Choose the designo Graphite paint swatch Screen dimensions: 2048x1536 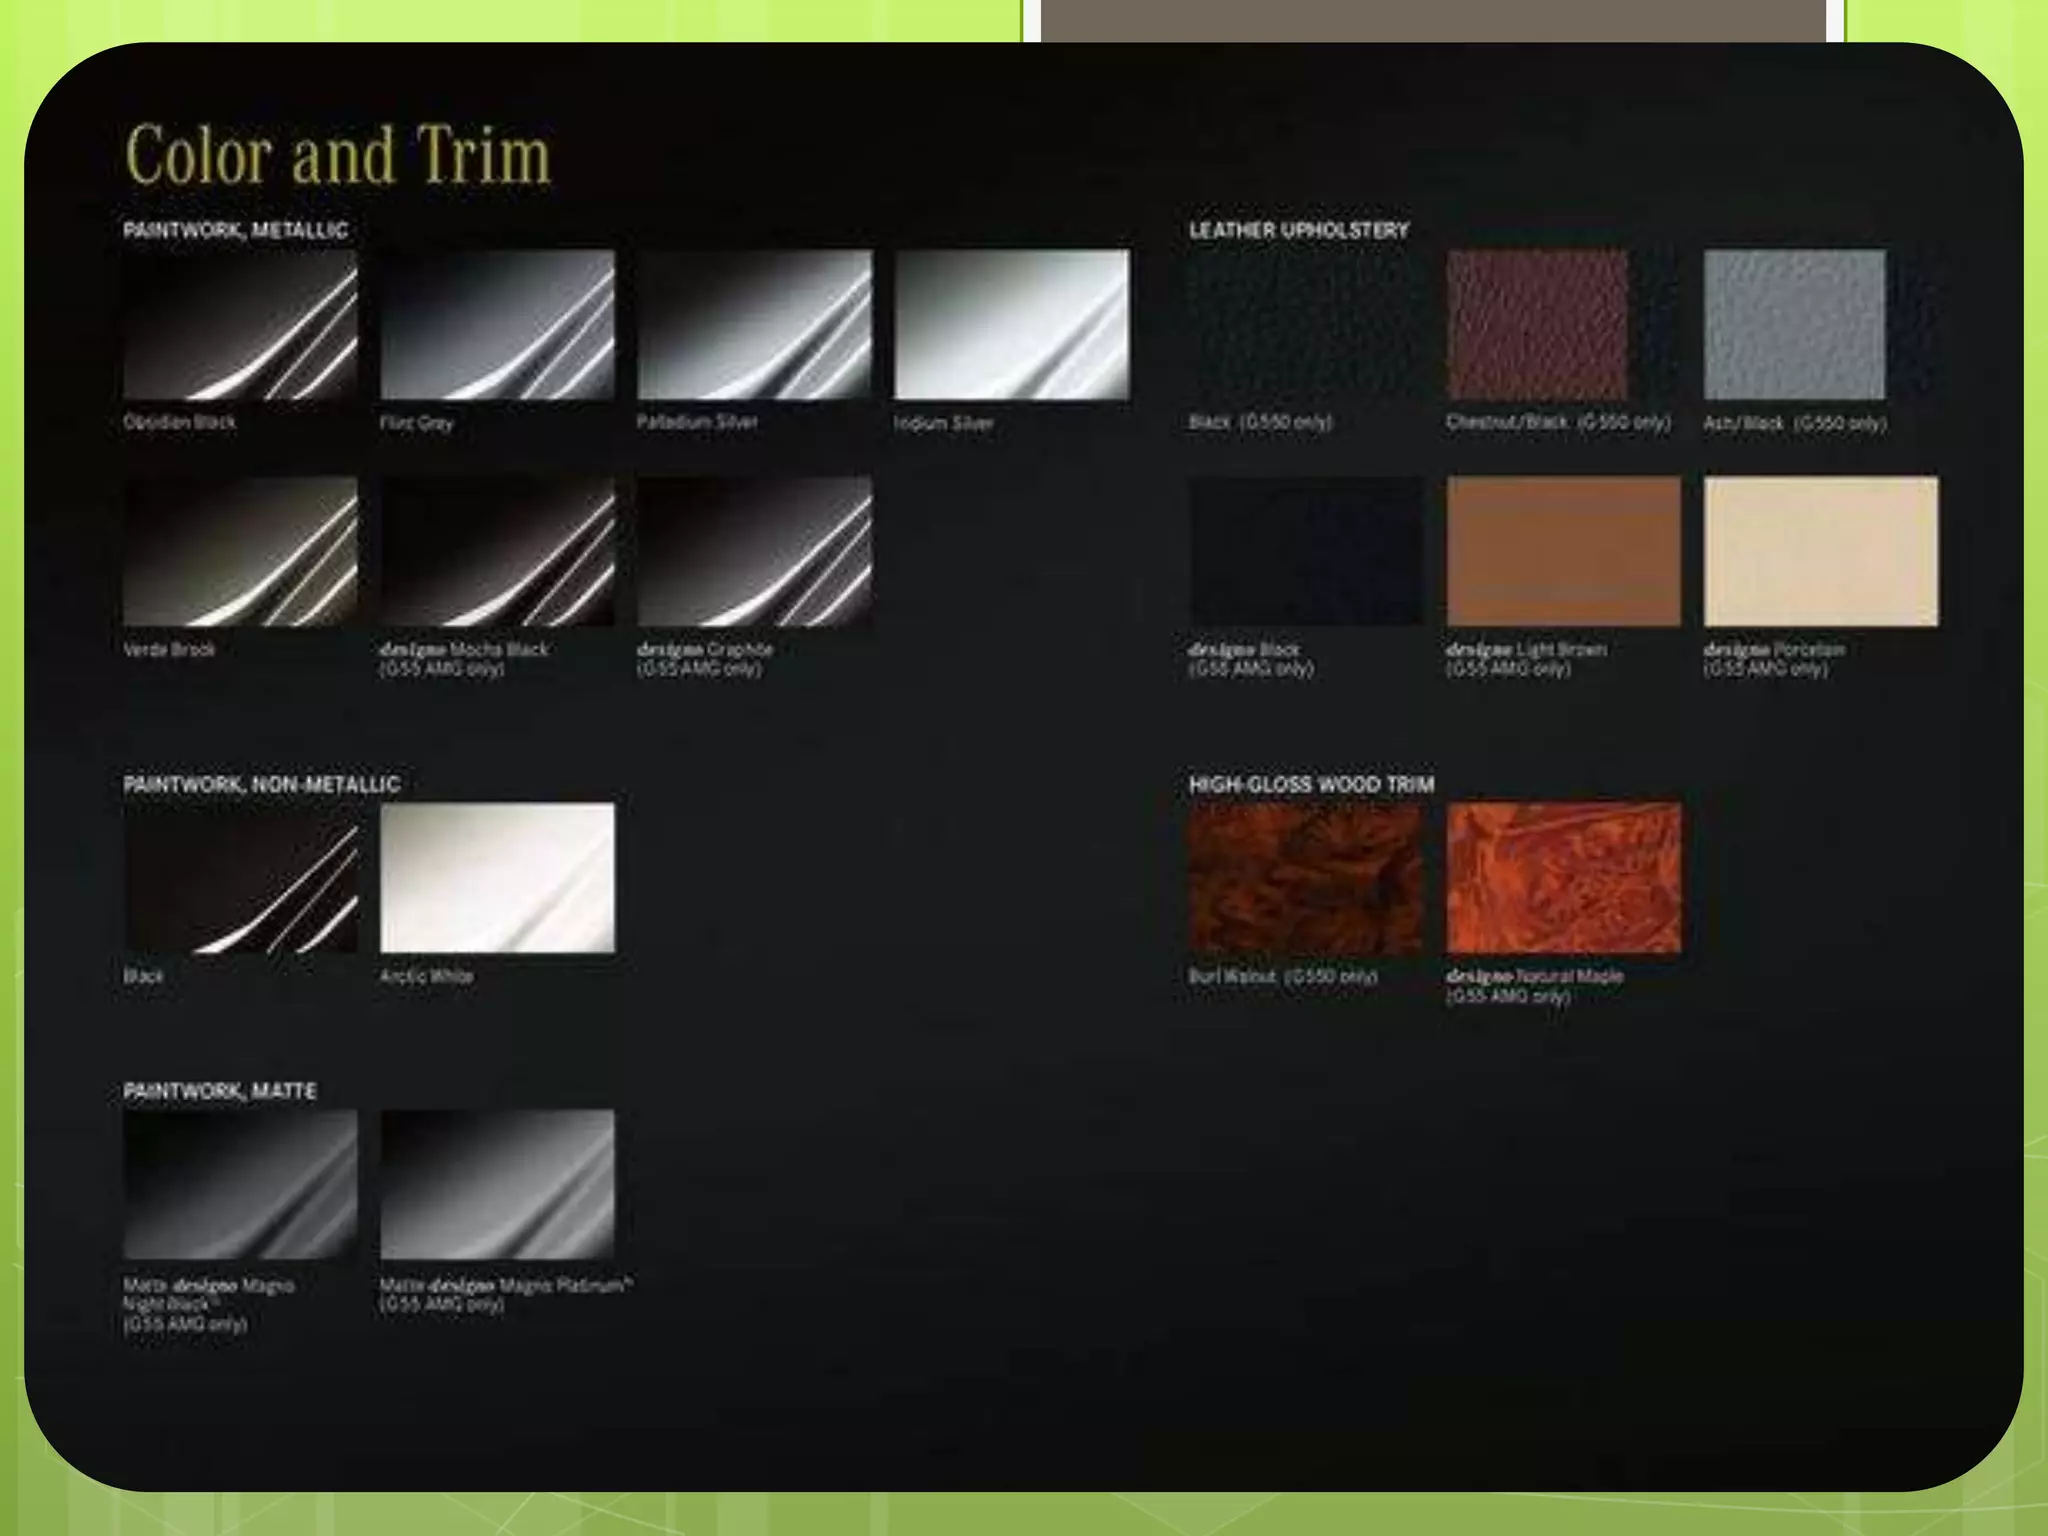754,551
